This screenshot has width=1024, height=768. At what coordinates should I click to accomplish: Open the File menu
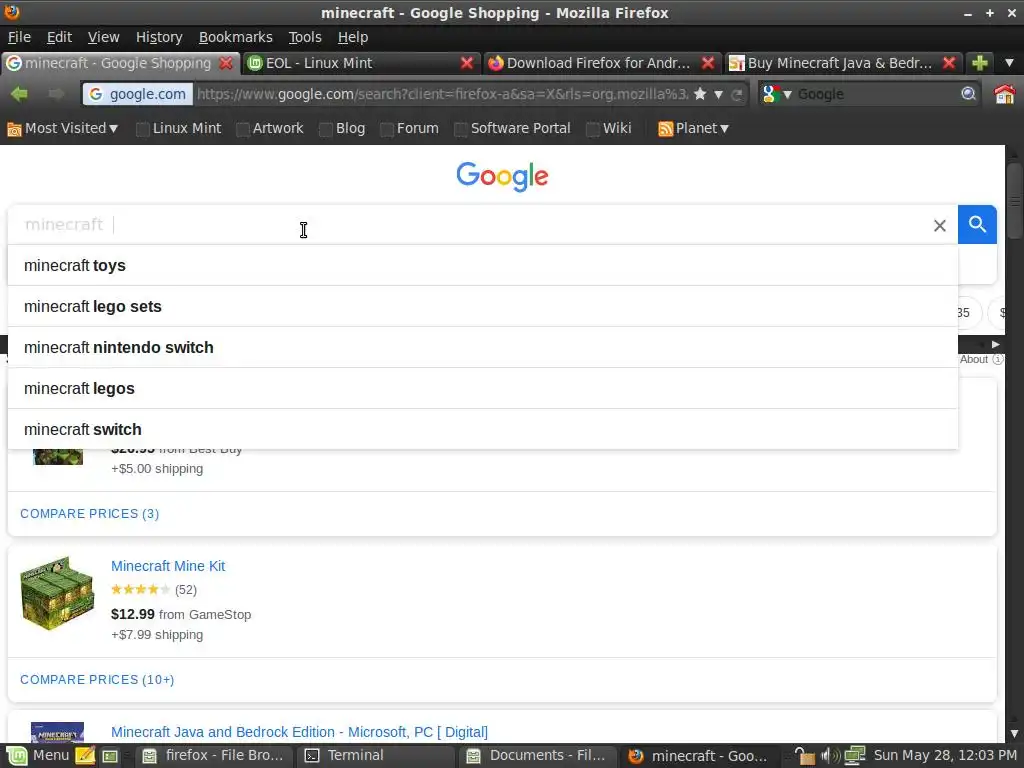(19, 37)
